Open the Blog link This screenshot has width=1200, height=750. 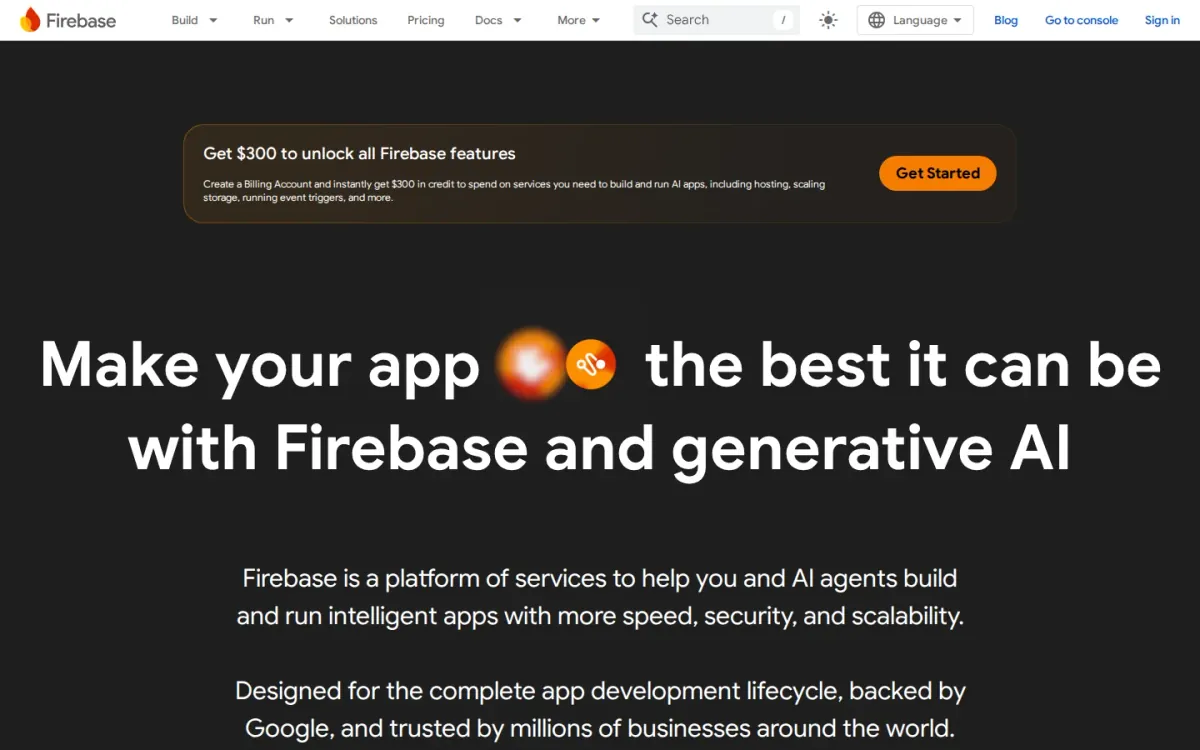(1006, 20)
